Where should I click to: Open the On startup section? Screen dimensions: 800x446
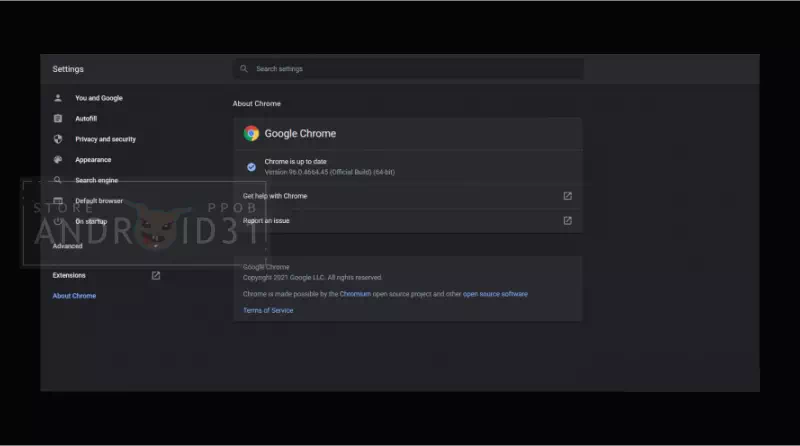click(91, 221)
